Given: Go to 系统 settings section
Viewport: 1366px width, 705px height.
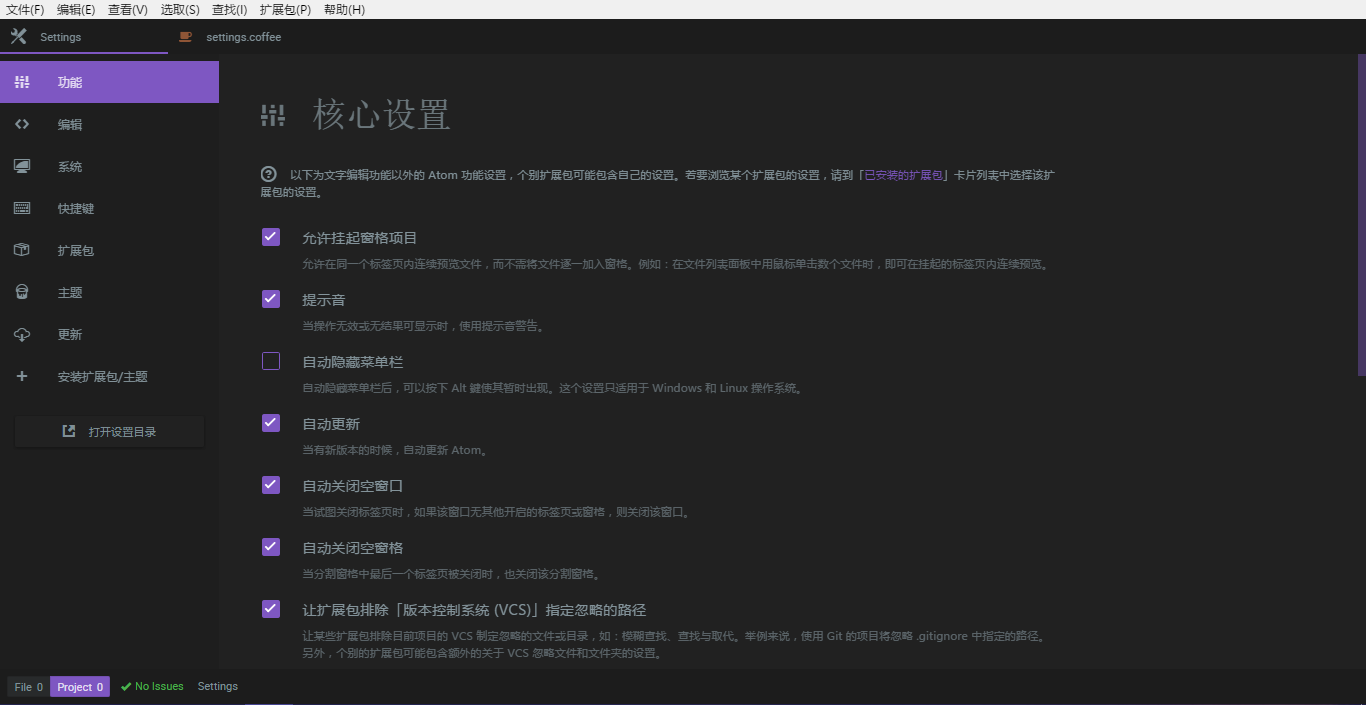Looking at the screenshot, I should coord(109,166).
